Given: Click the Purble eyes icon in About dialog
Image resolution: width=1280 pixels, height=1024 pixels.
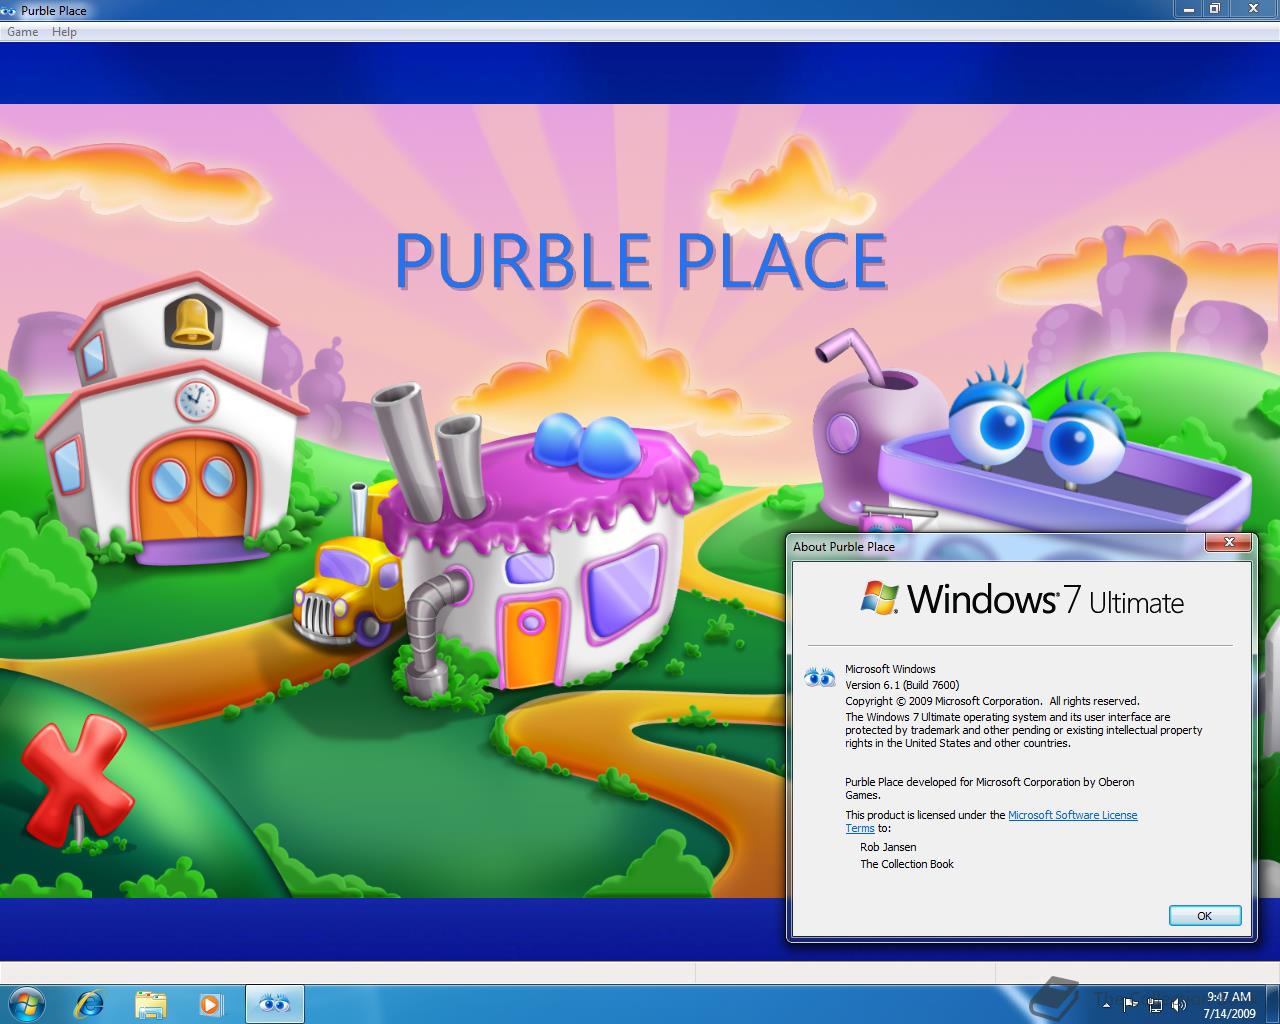Looking at the screenshot, I should point(820,678).
